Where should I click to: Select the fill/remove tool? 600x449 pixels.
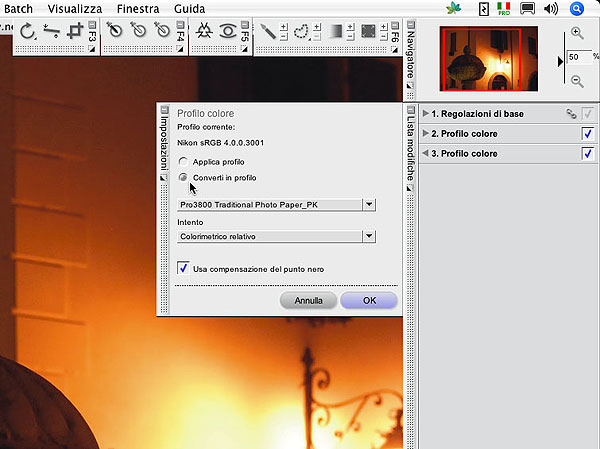click(368, 31)
